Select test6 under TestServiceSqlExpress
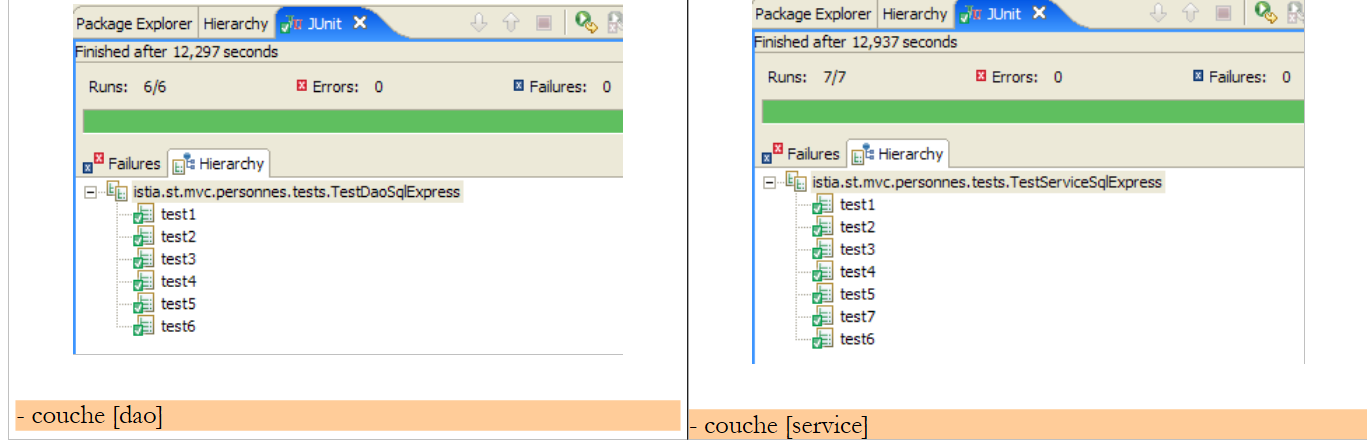 tap(857, 339)
